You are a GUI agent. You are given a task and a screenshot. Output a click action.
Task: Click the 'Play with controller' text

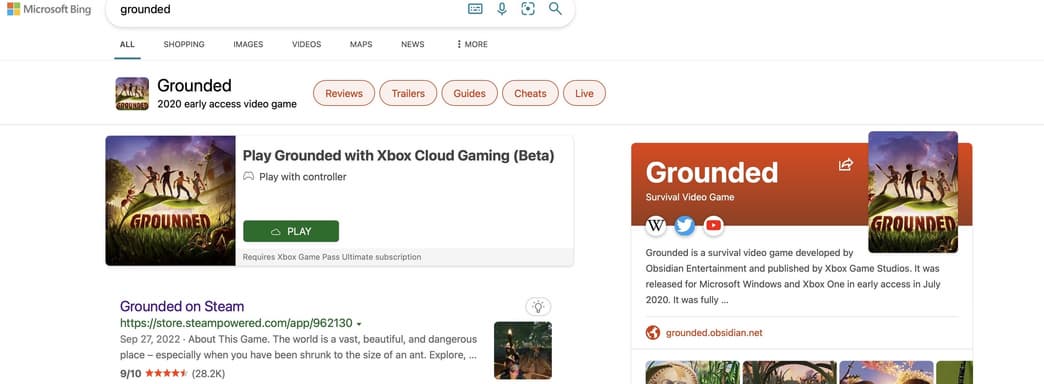(x=303, y=177)
